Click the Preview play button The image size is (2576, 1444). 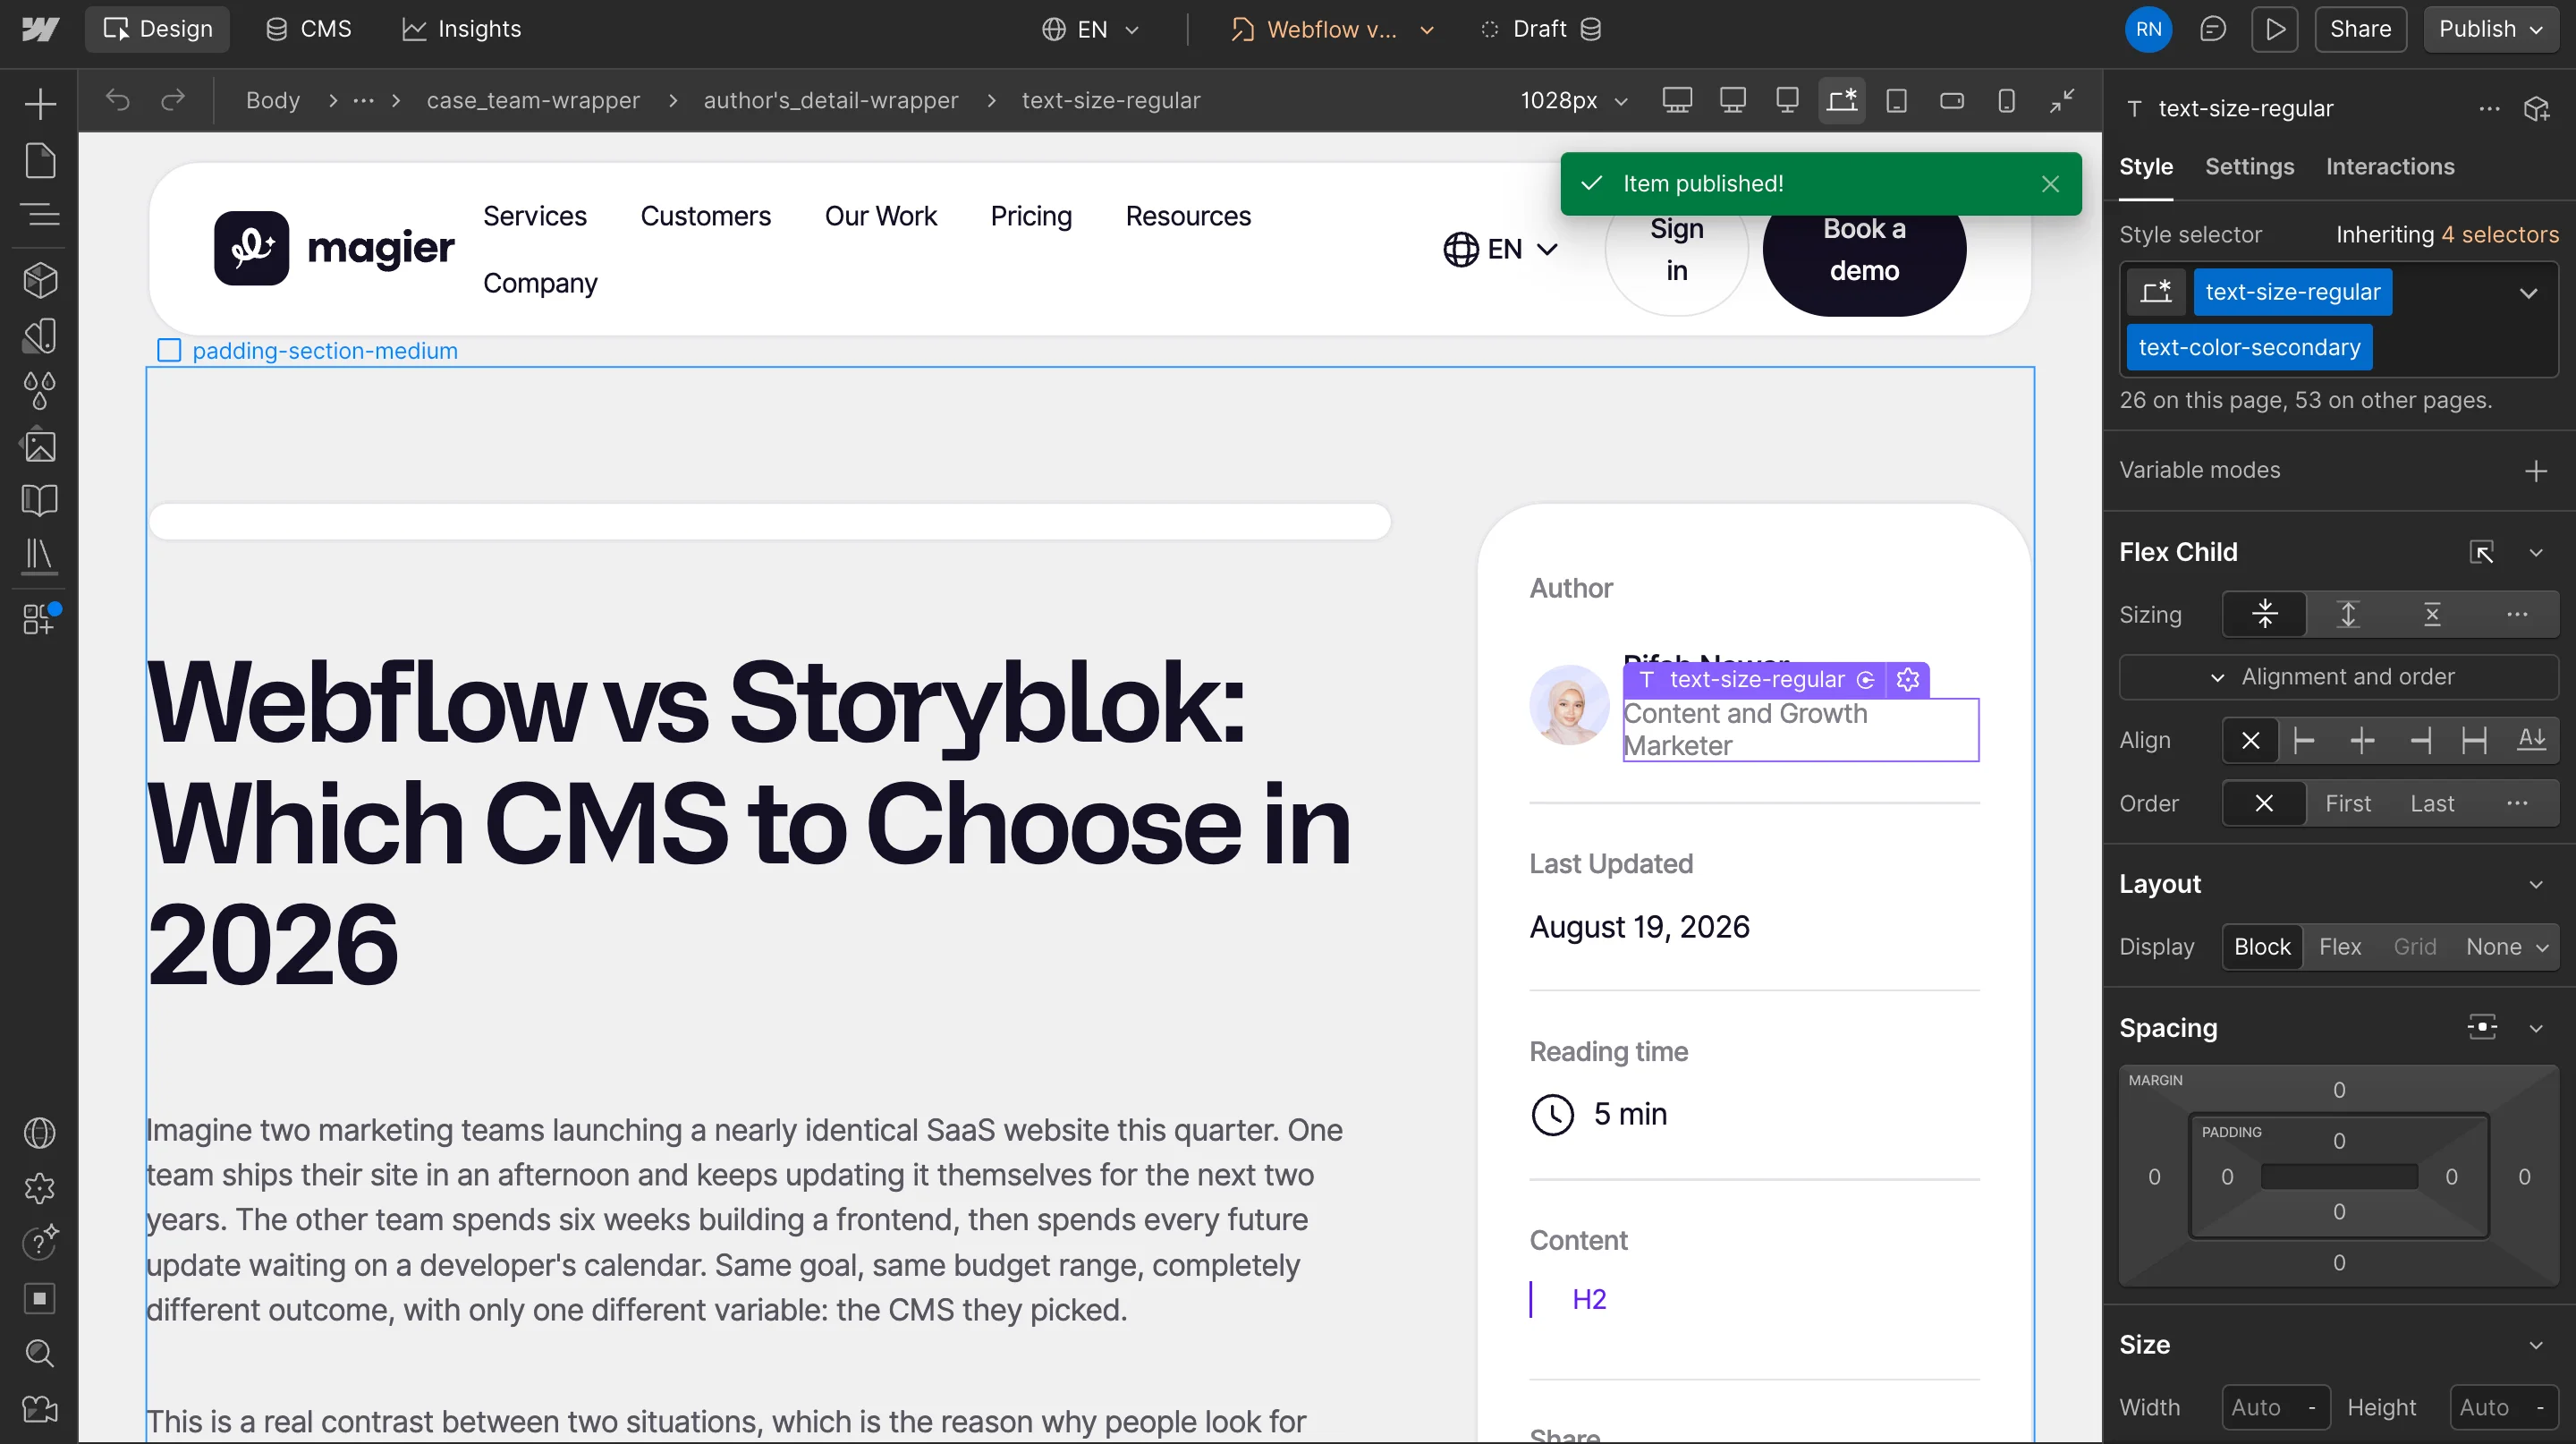pos(2274,29)
